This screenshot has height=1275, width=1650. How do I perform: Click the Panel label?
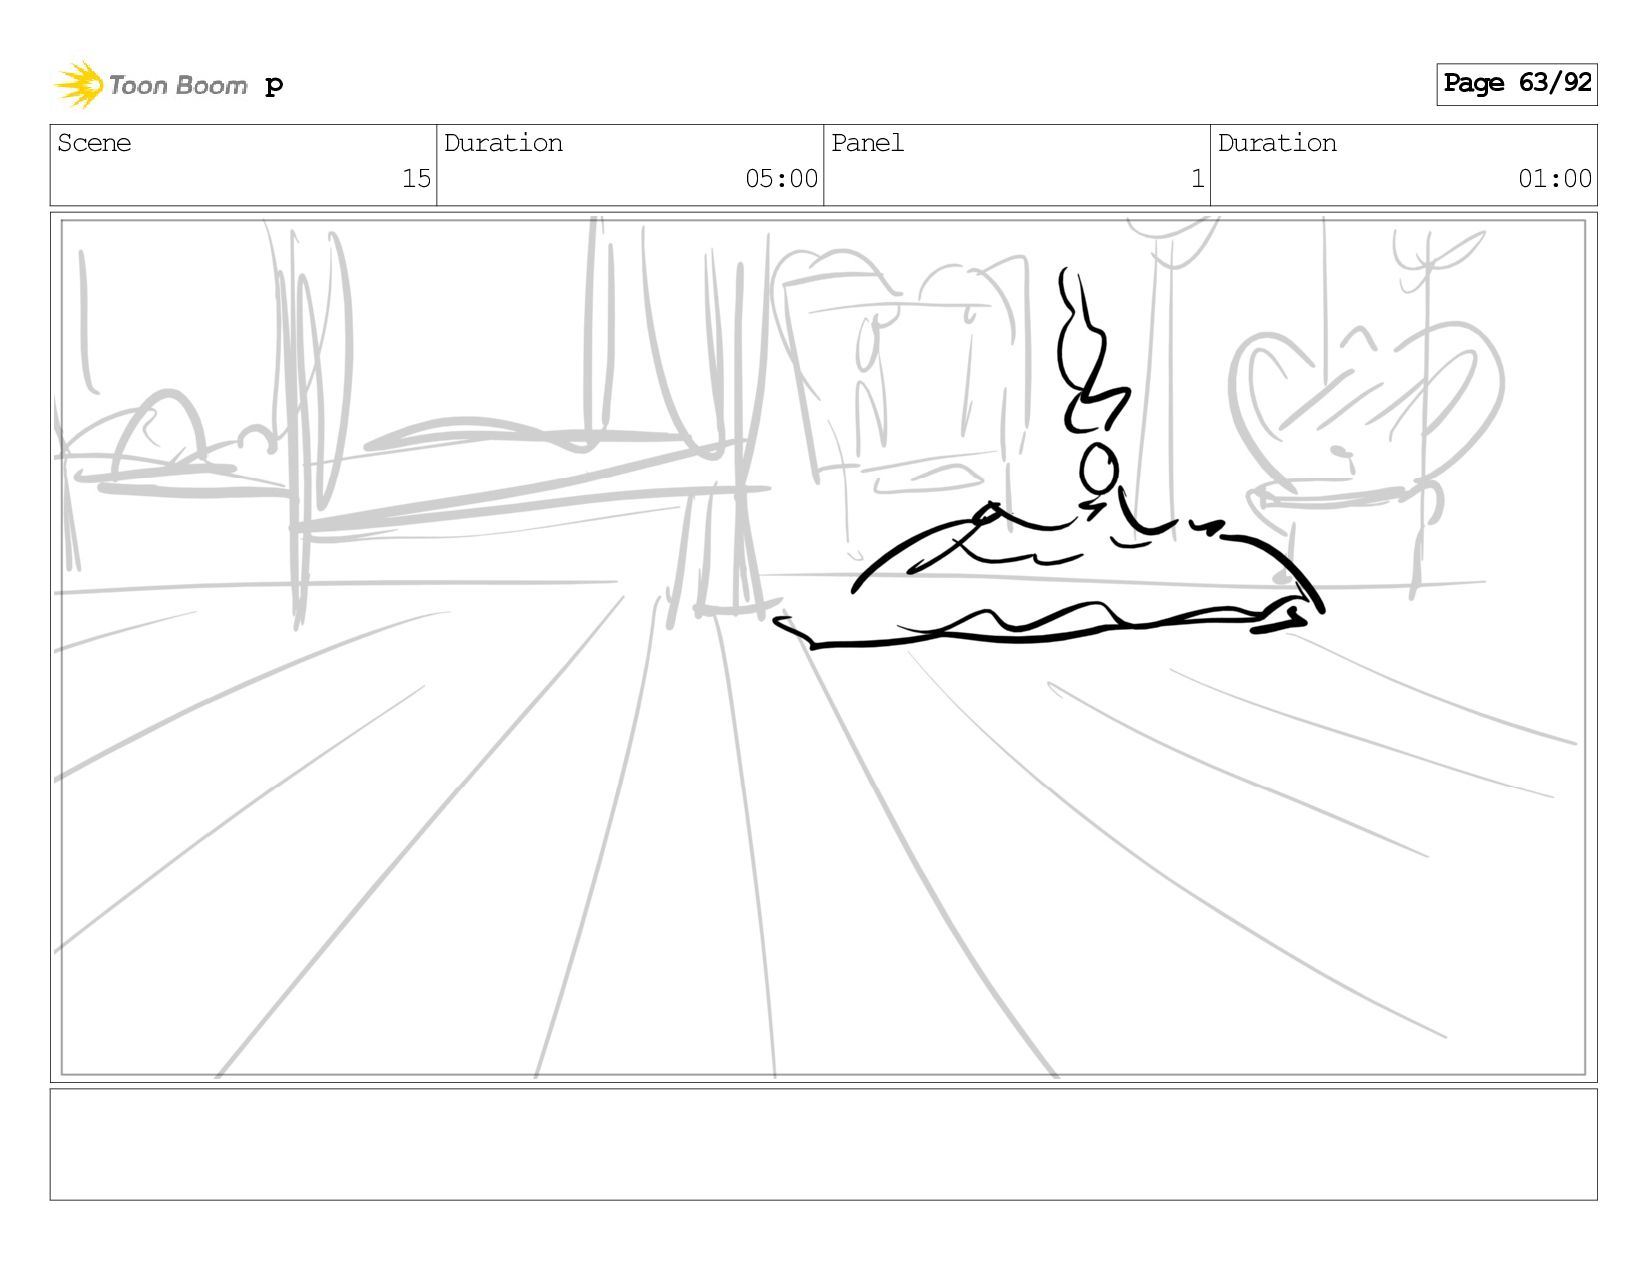pyautogui.click(x=867, y=143)
